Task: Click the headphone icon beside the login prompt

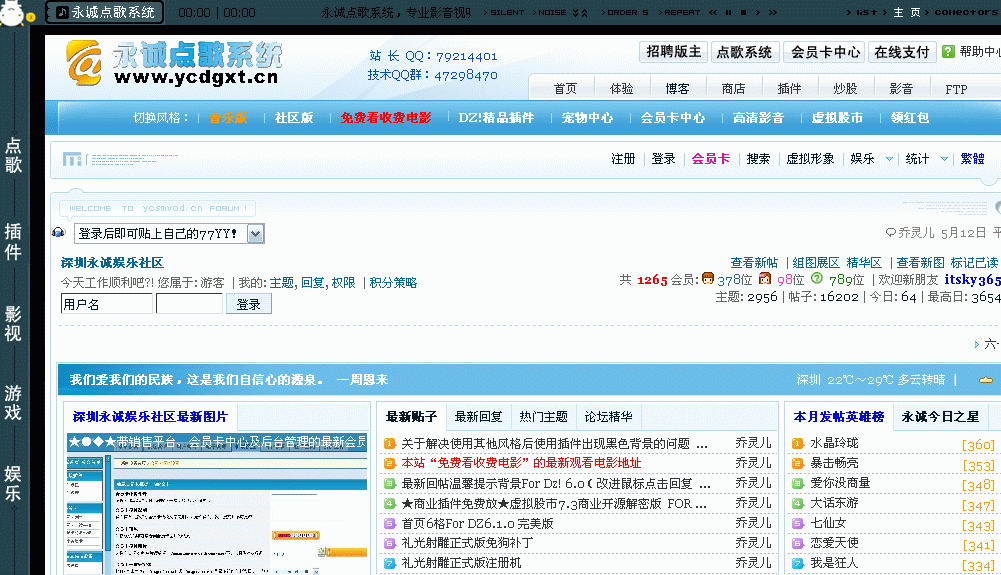Action: click(x=58, y=233)
